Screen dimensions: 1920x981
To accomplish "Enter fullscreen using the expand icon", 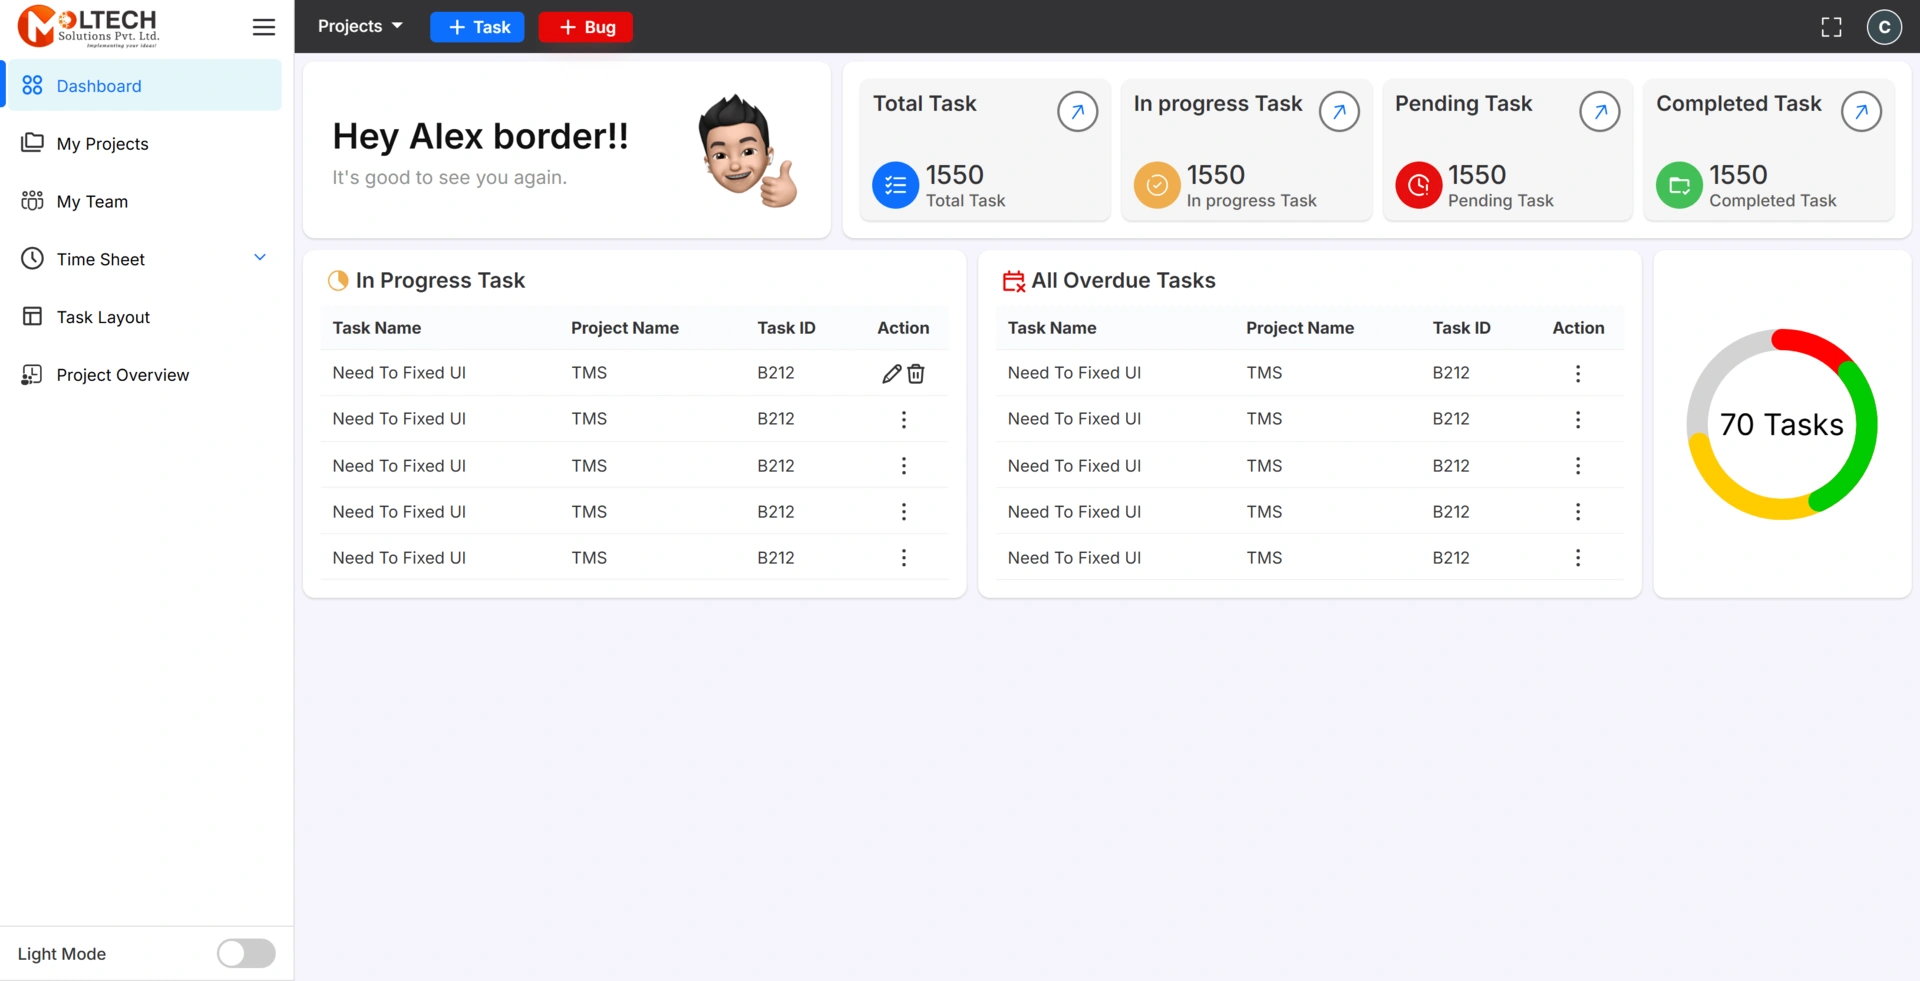I will 1831,27.
